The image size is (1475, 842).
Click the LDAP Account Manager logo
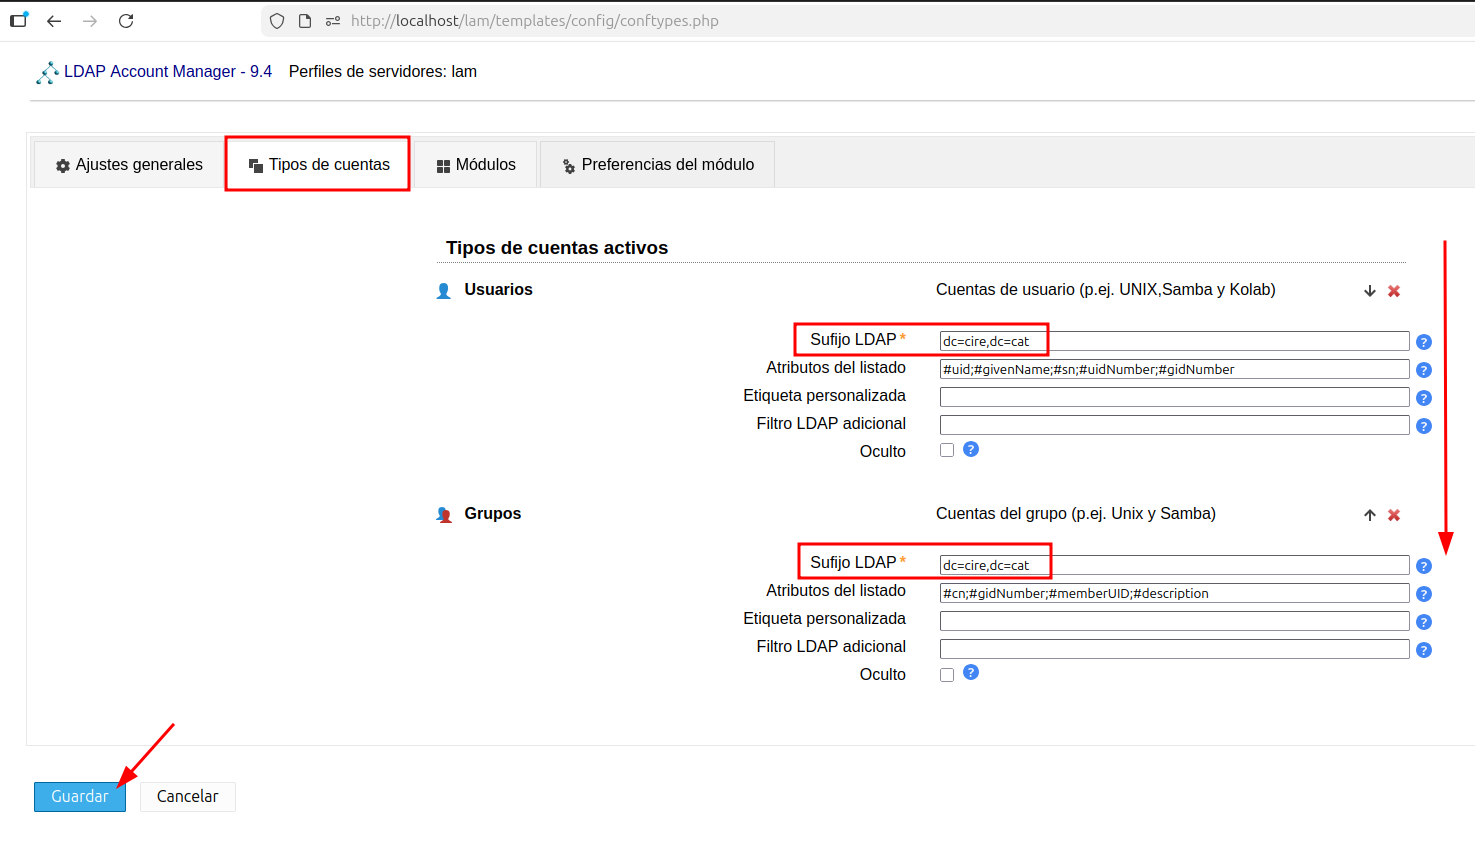46,71
